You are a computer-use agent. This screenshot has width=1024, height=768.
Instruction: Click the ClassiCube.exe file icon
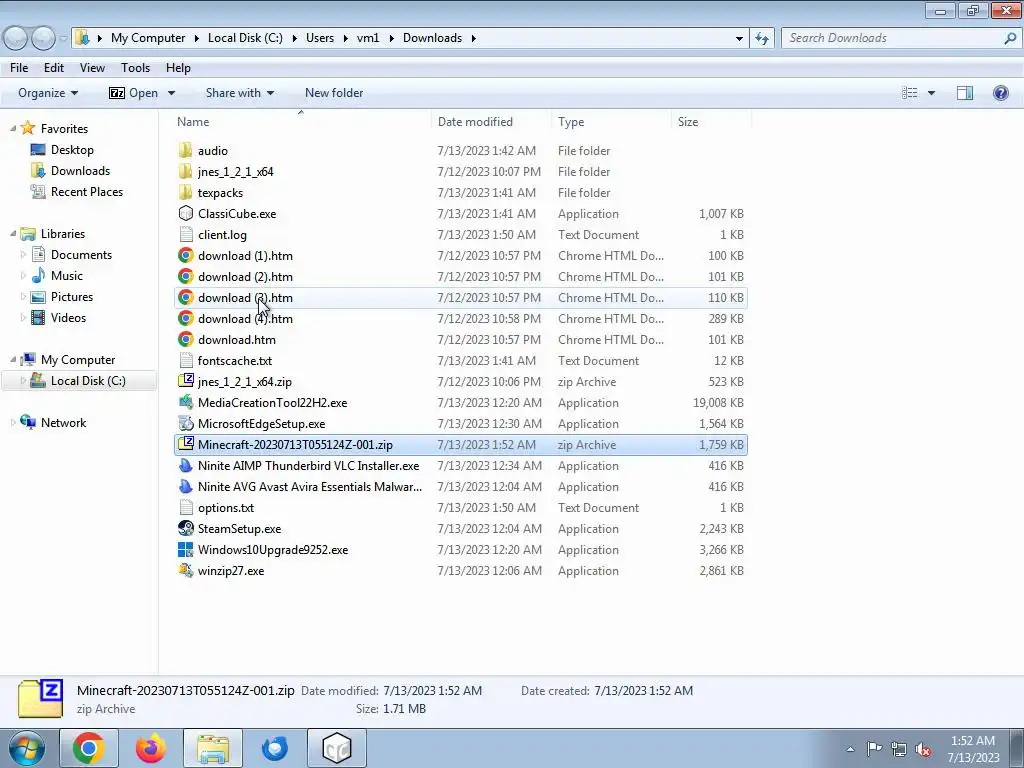click(185, 214)
